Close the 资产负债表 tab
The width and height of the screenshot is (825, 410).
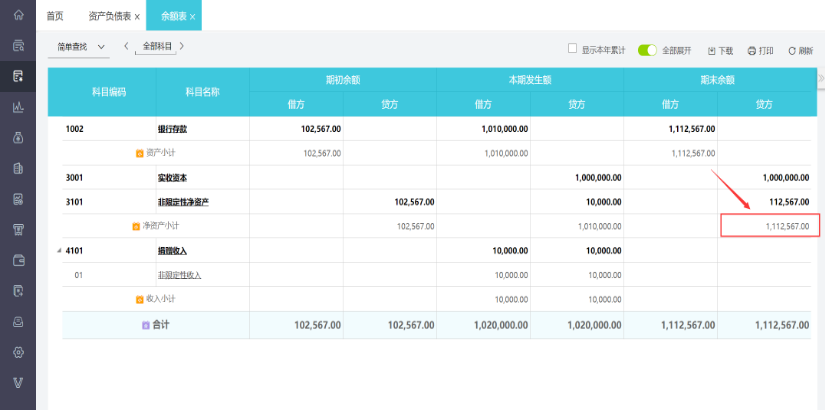click(137, 17)
